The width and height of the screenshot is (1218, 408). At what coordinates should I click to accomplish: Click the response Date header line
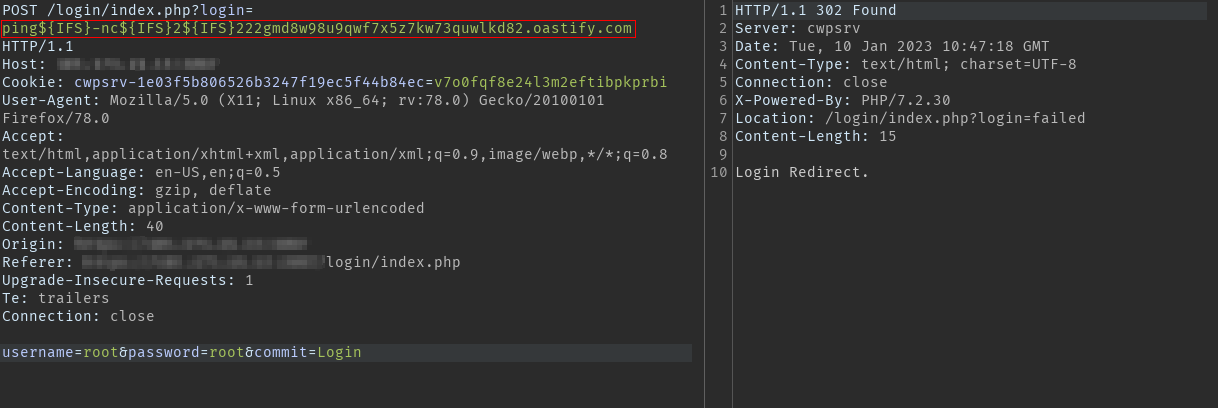pyautogui.click(x=892, y=46)
